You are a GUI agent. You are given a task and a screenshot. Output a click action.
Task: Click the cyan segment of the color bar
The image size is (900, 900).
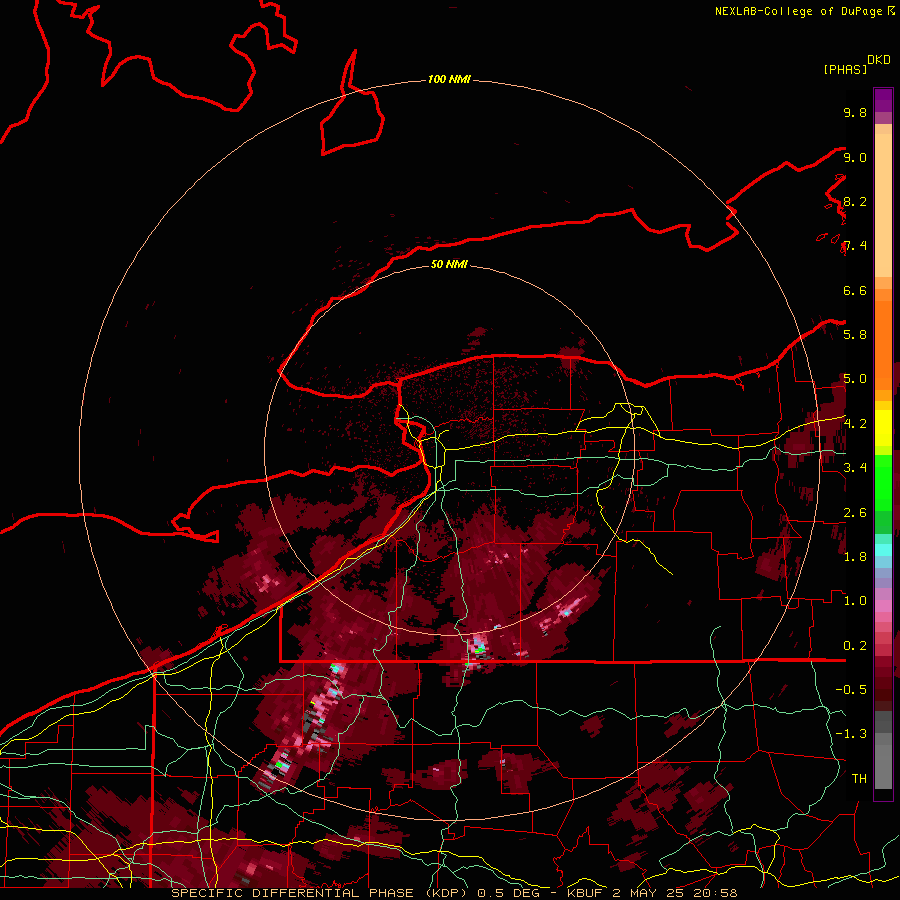coord(883,550)
